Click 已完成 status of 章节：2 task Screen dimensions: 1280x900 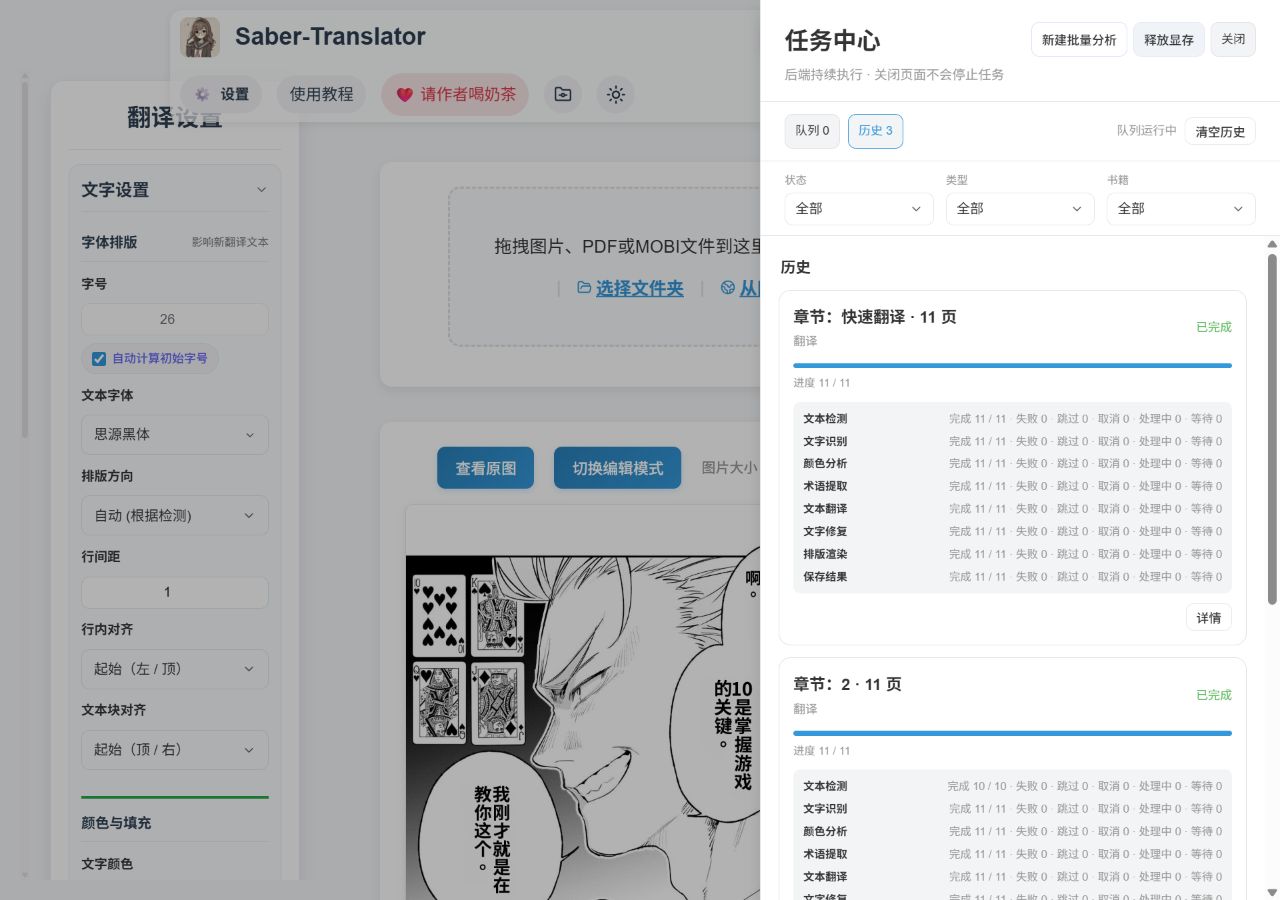1214,695
